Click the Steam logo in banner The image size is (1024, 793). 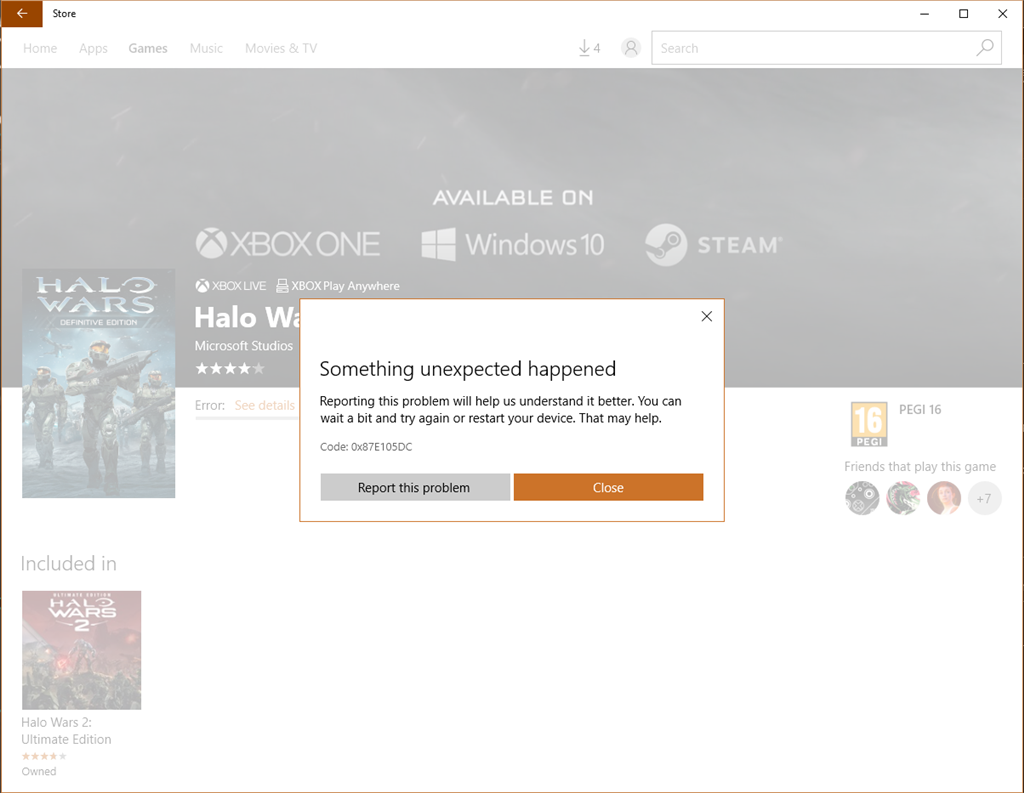tap(713, 245)
